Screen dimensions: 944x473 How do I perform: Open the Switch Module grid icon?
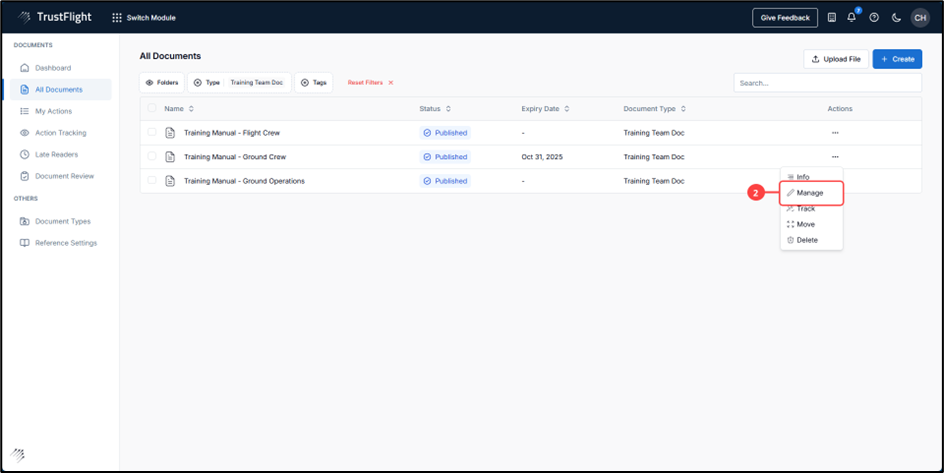click(117, 18)
